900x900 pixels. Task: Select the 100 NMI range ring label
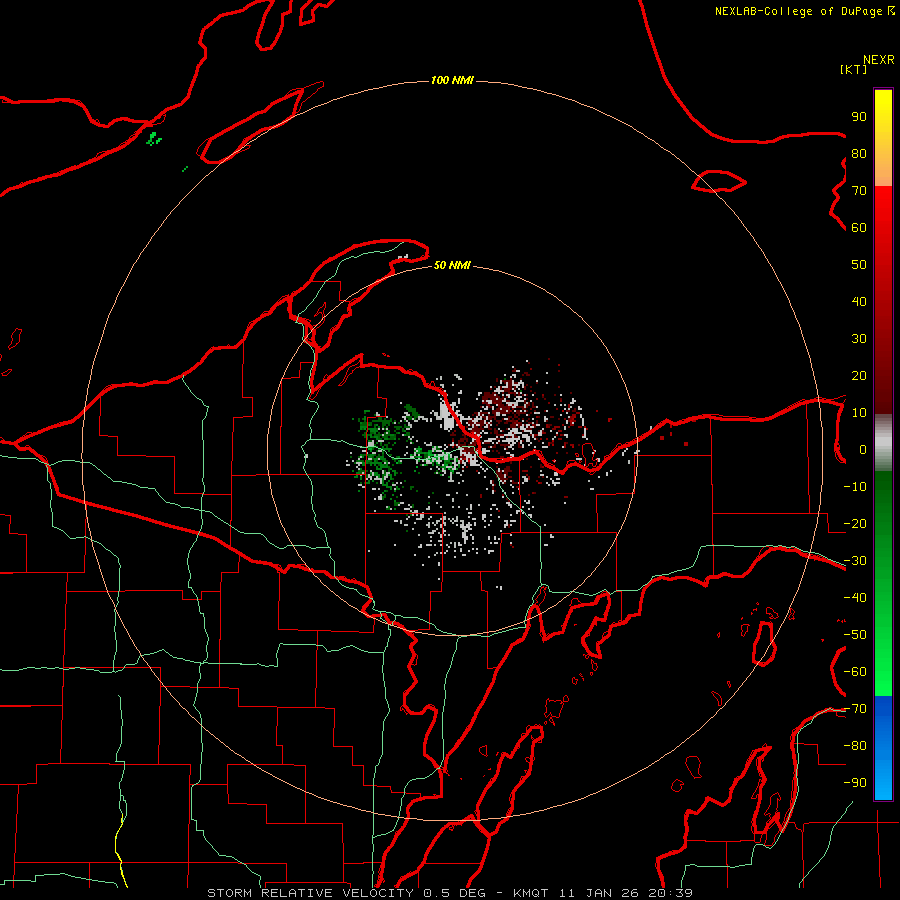tap(452, 80)
